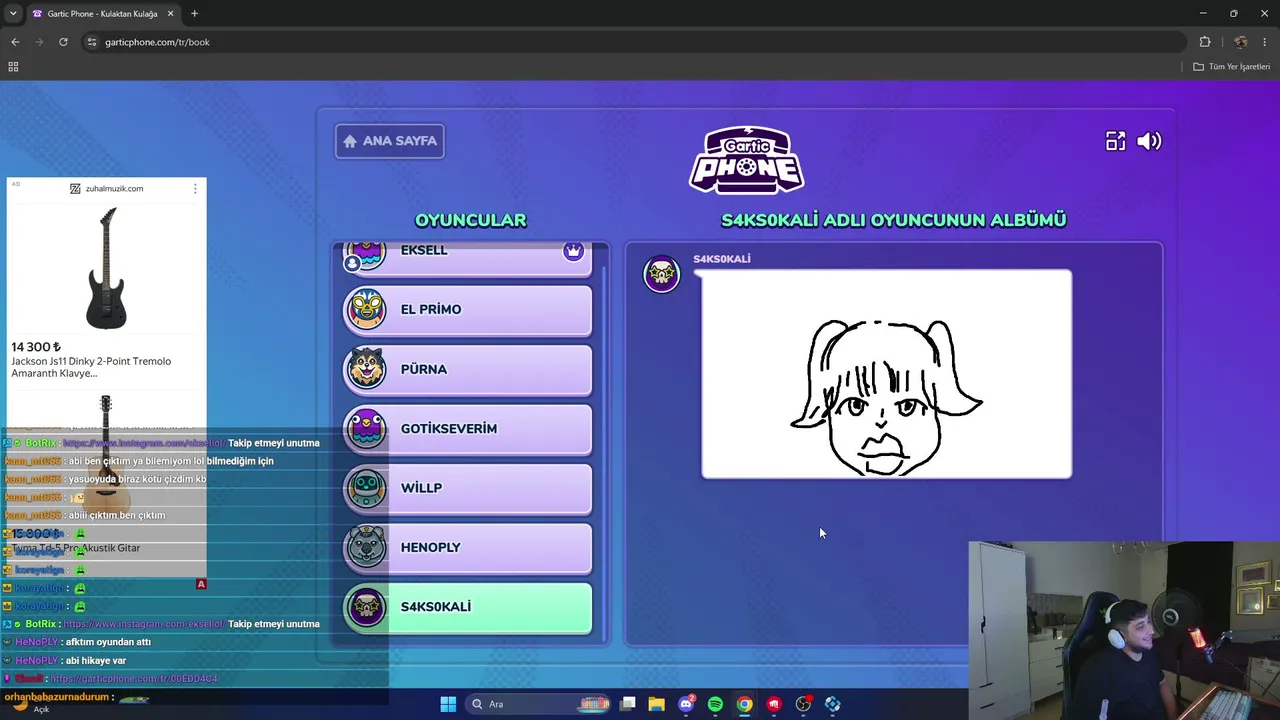Select player HENOPLY's album
The width and height of the screenshot is (1280, 720).
coord(467,548)
